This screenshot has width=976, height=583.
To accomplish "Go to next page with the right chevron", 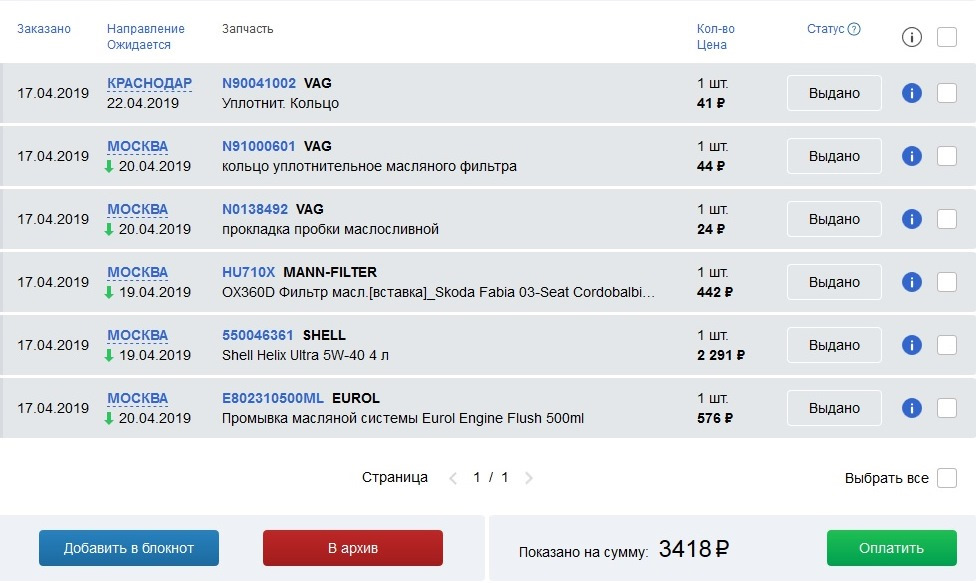I will (x=528, y=478).
